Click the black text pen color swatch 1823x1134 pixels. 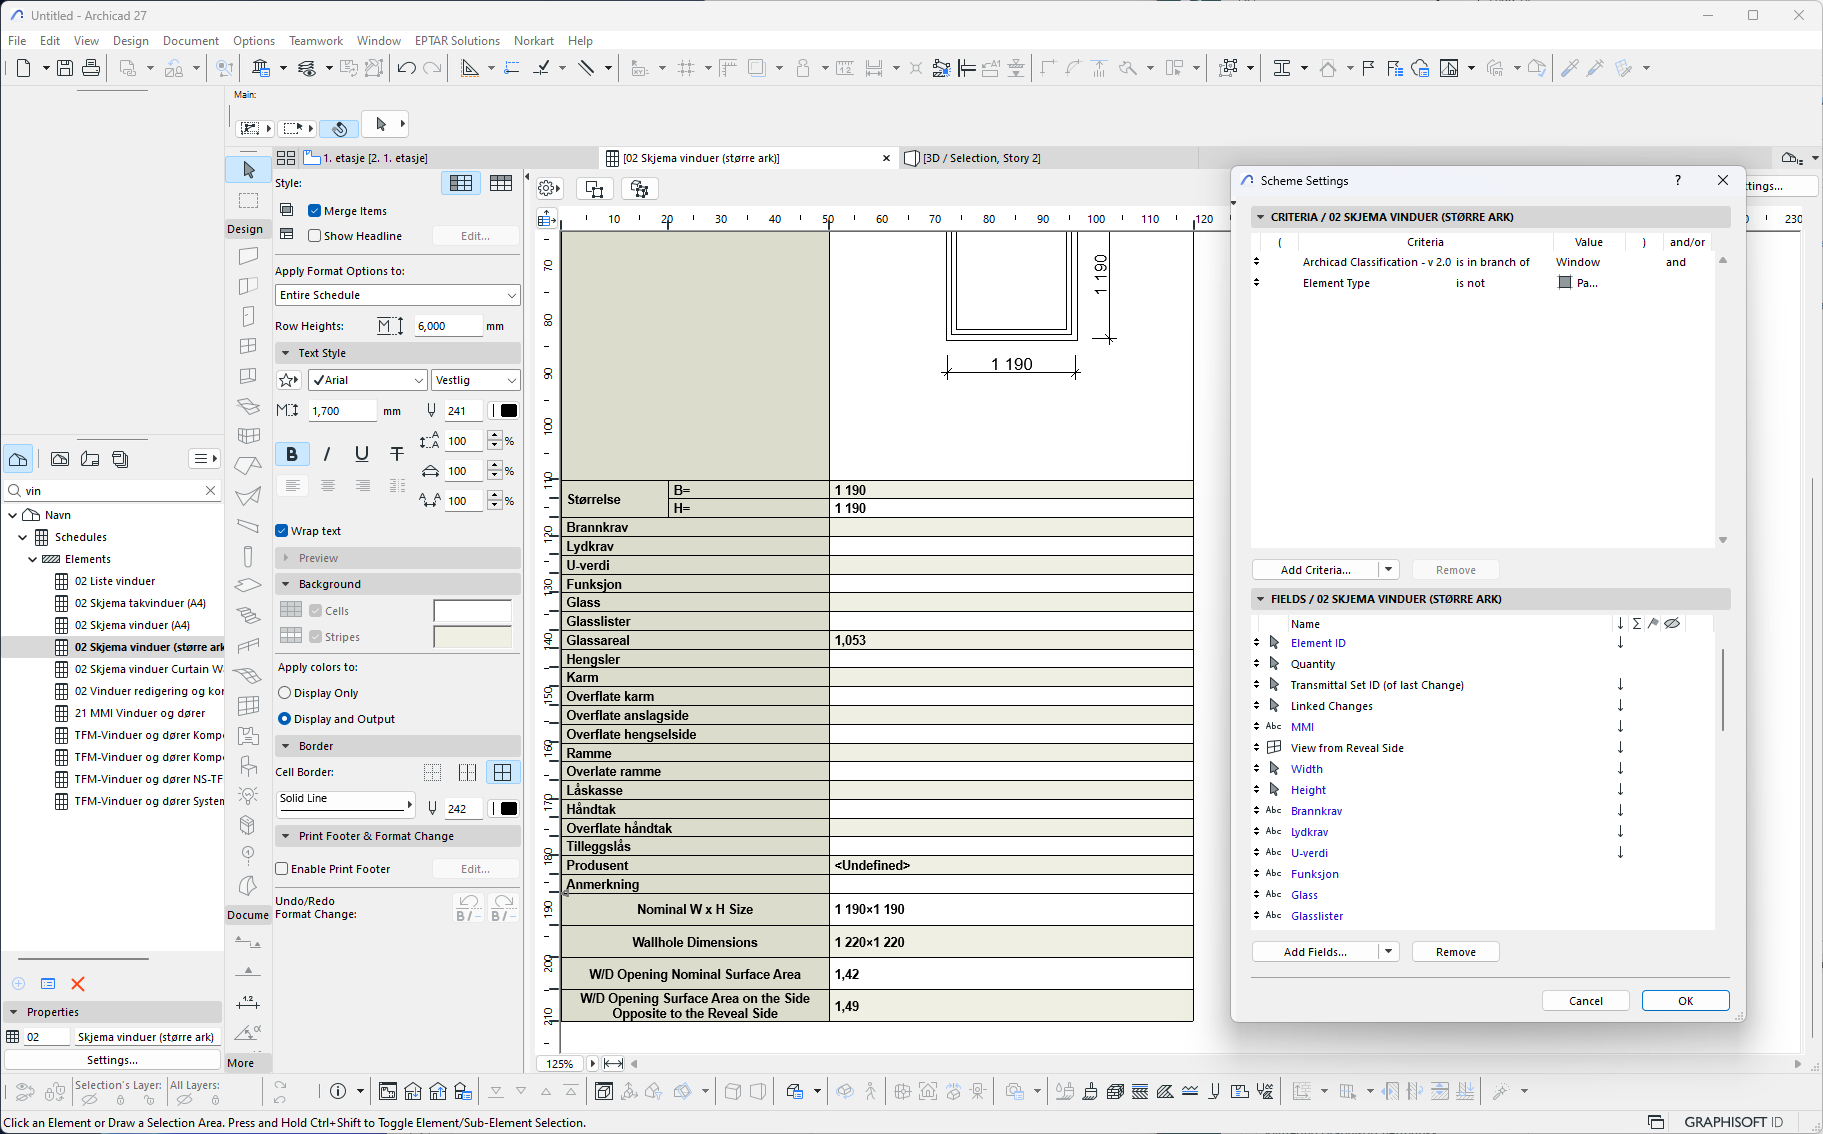(x=508, y=411)
